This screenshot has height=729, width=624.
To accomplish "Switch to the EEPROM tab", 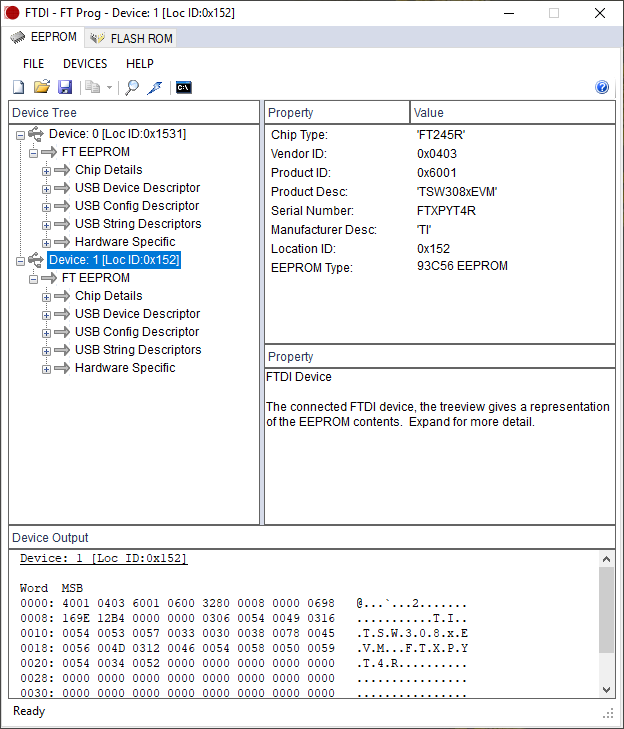I will [x=43, y=37].
